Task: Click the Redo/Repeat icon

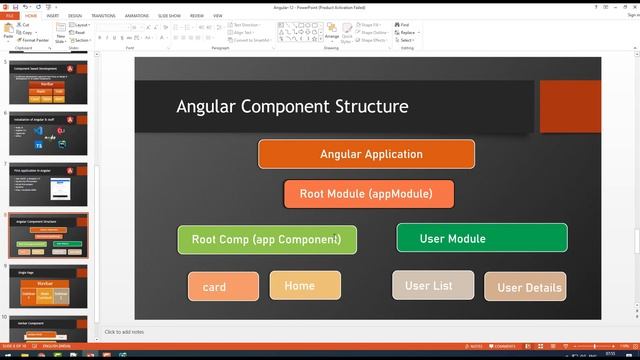Action: (38, 7)
